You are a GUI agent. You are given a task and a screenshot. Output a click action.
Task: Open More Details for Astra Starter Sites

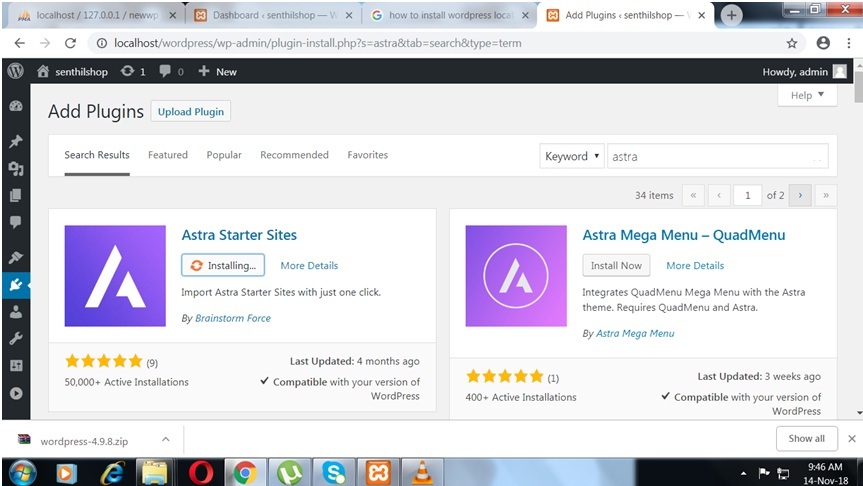(x=309, y=266)
